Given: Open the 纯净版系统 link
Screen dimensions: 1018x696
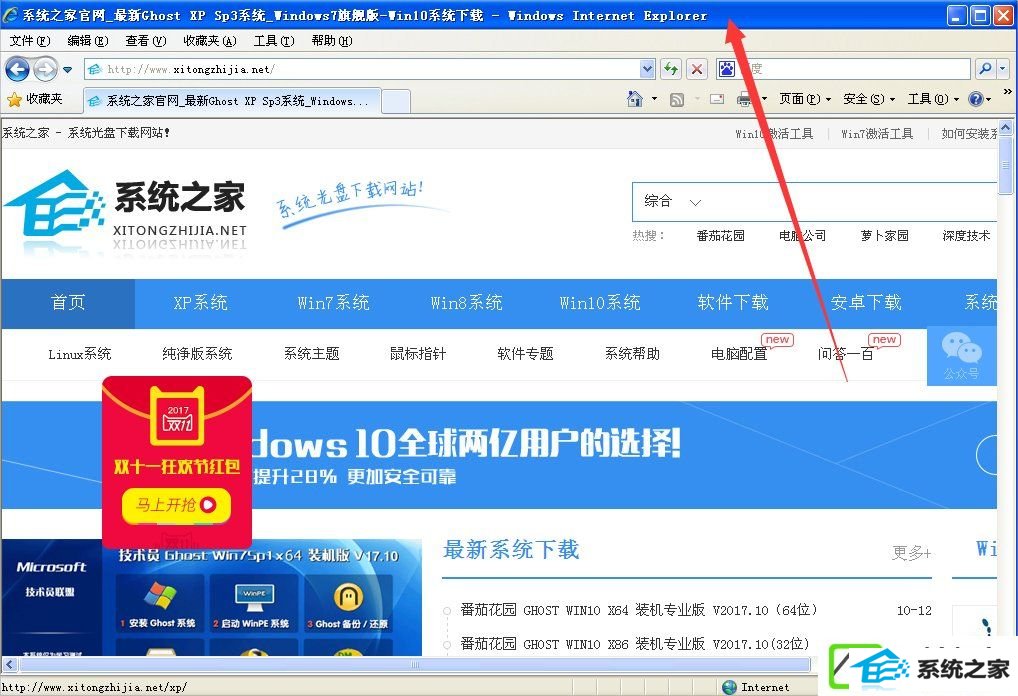Looking at the screenshot, I should pos(197,354).
